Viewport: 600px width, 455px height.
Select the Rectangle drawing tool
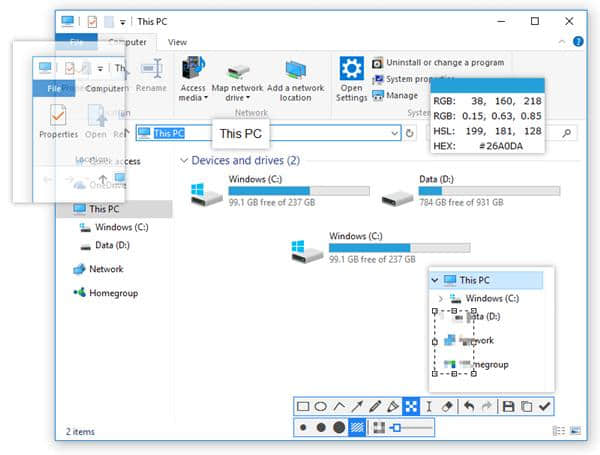pyautogui.click(x=303, y=407)
